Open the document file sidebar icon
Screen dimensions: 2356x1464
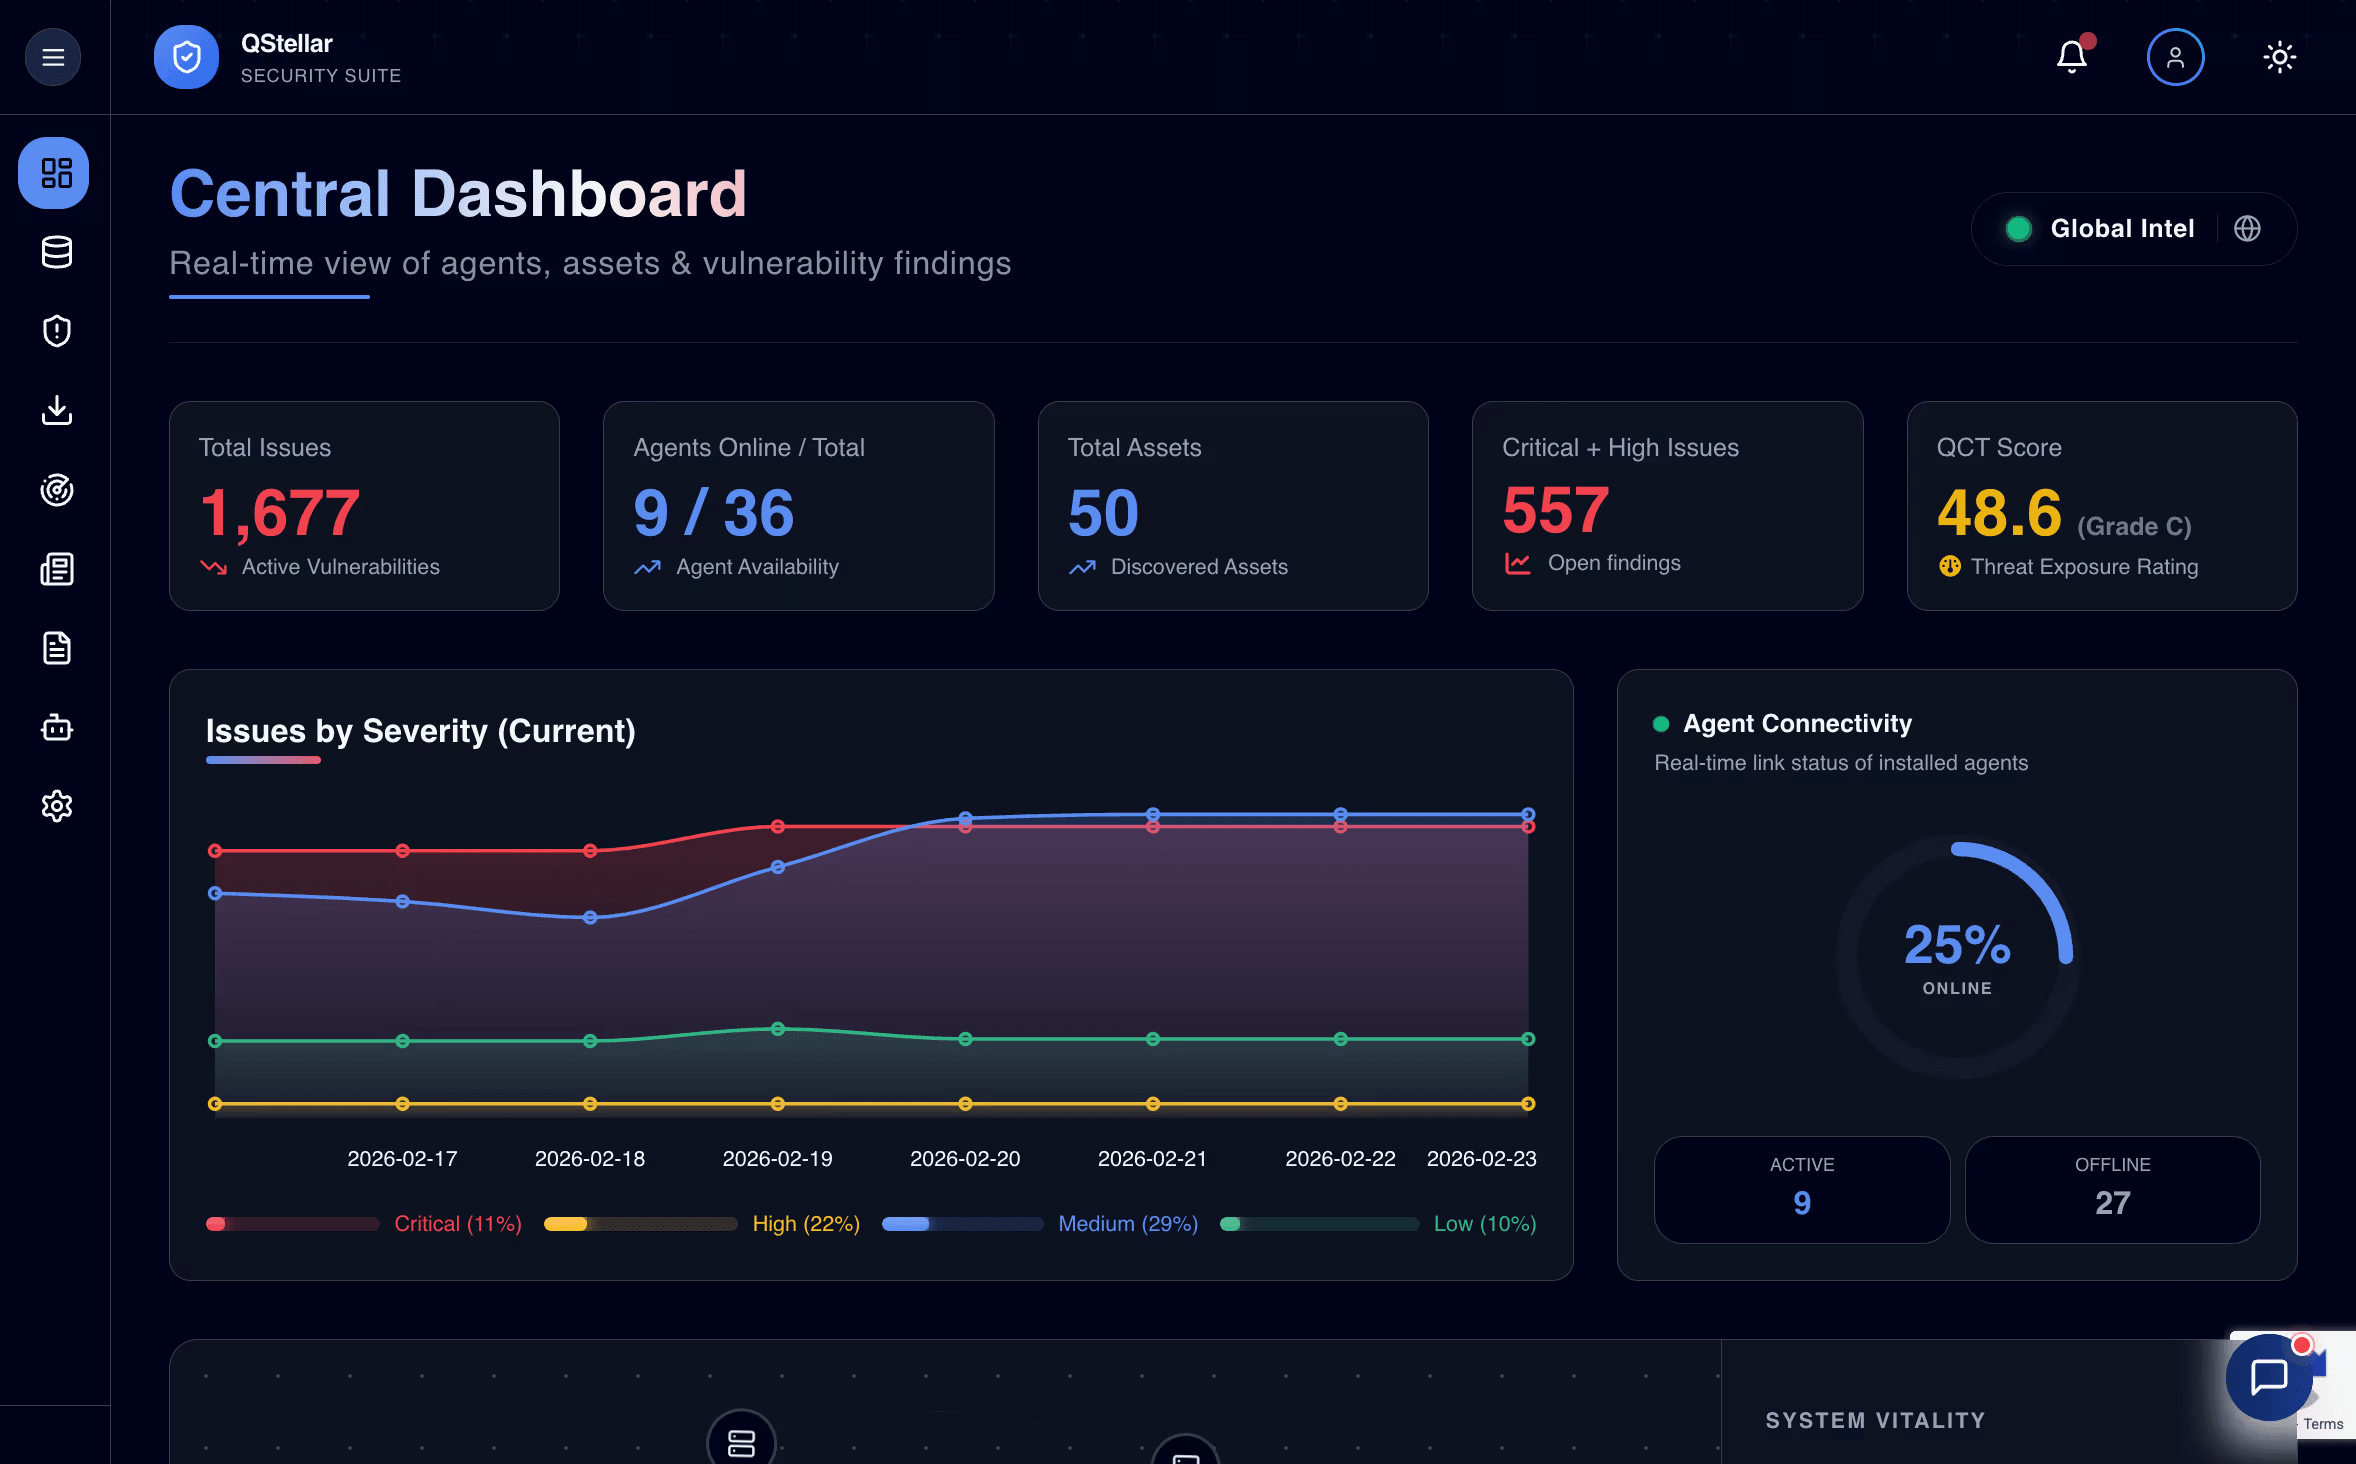point(56,648)
